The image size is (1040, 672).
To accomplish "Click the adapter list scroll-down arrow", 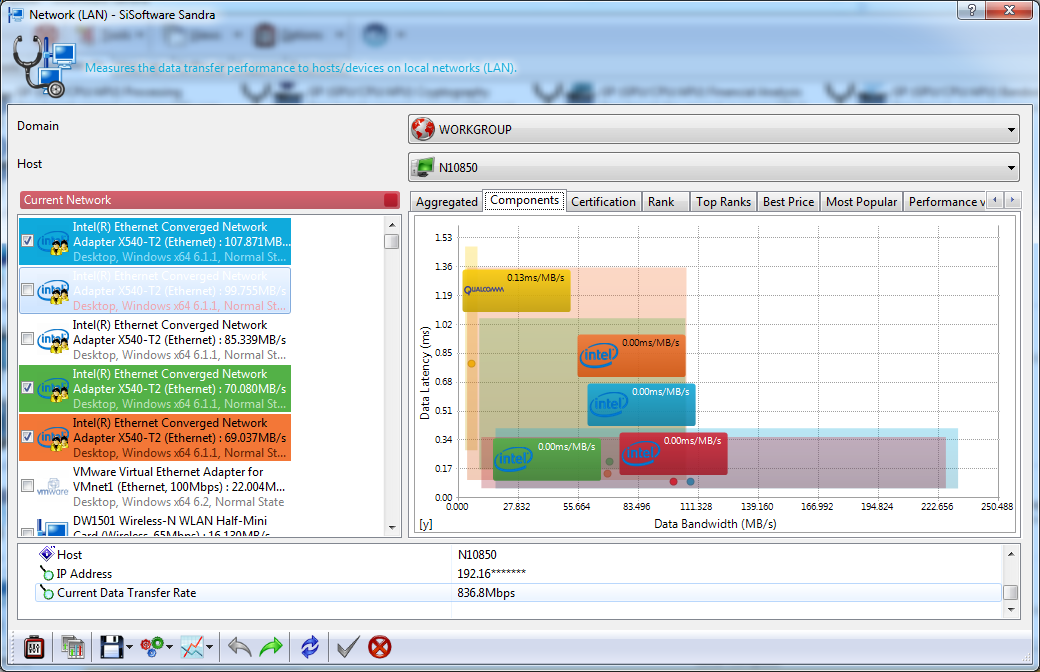I will coord(392,528).
